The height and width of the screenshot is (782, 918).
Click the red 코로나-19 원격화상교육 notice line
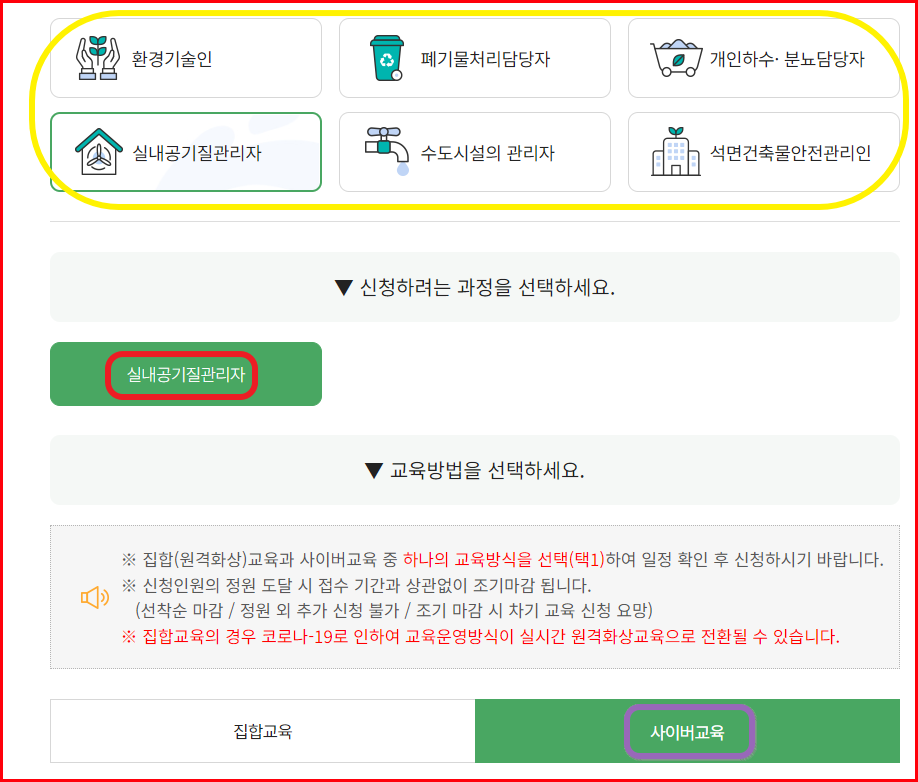(480, 636)
